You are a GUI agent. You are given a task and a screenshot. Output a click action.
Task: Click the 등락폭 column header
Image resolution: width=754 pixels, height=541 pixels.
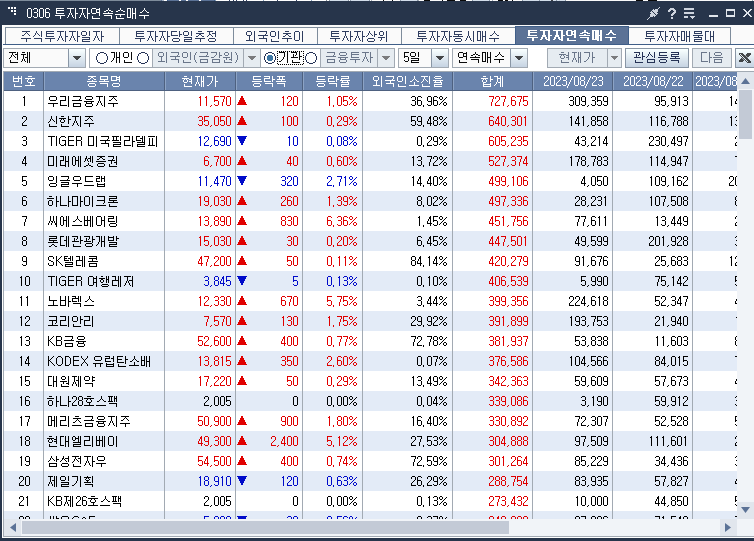269,81
